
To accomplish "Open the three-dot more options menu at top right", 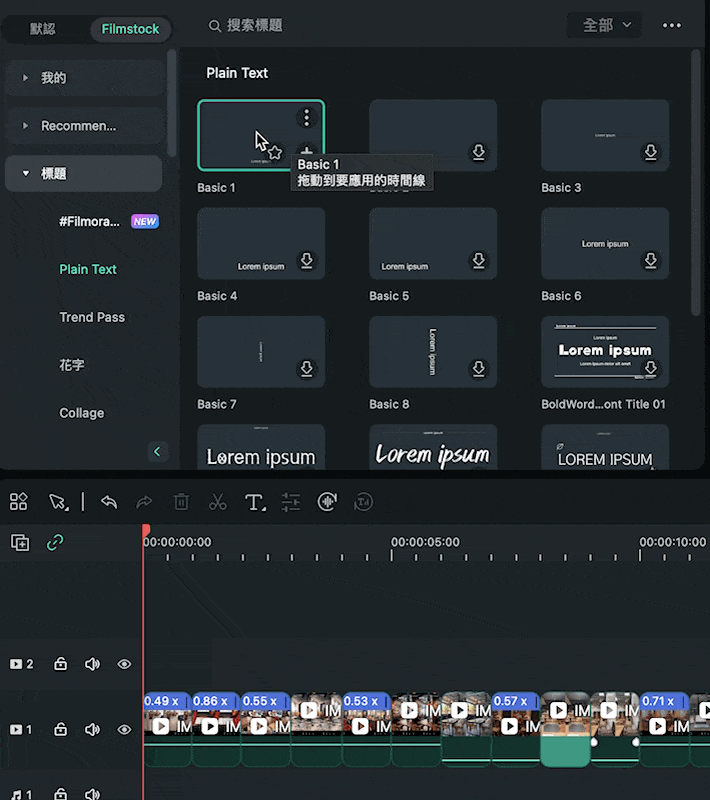I will click(672, 26).
